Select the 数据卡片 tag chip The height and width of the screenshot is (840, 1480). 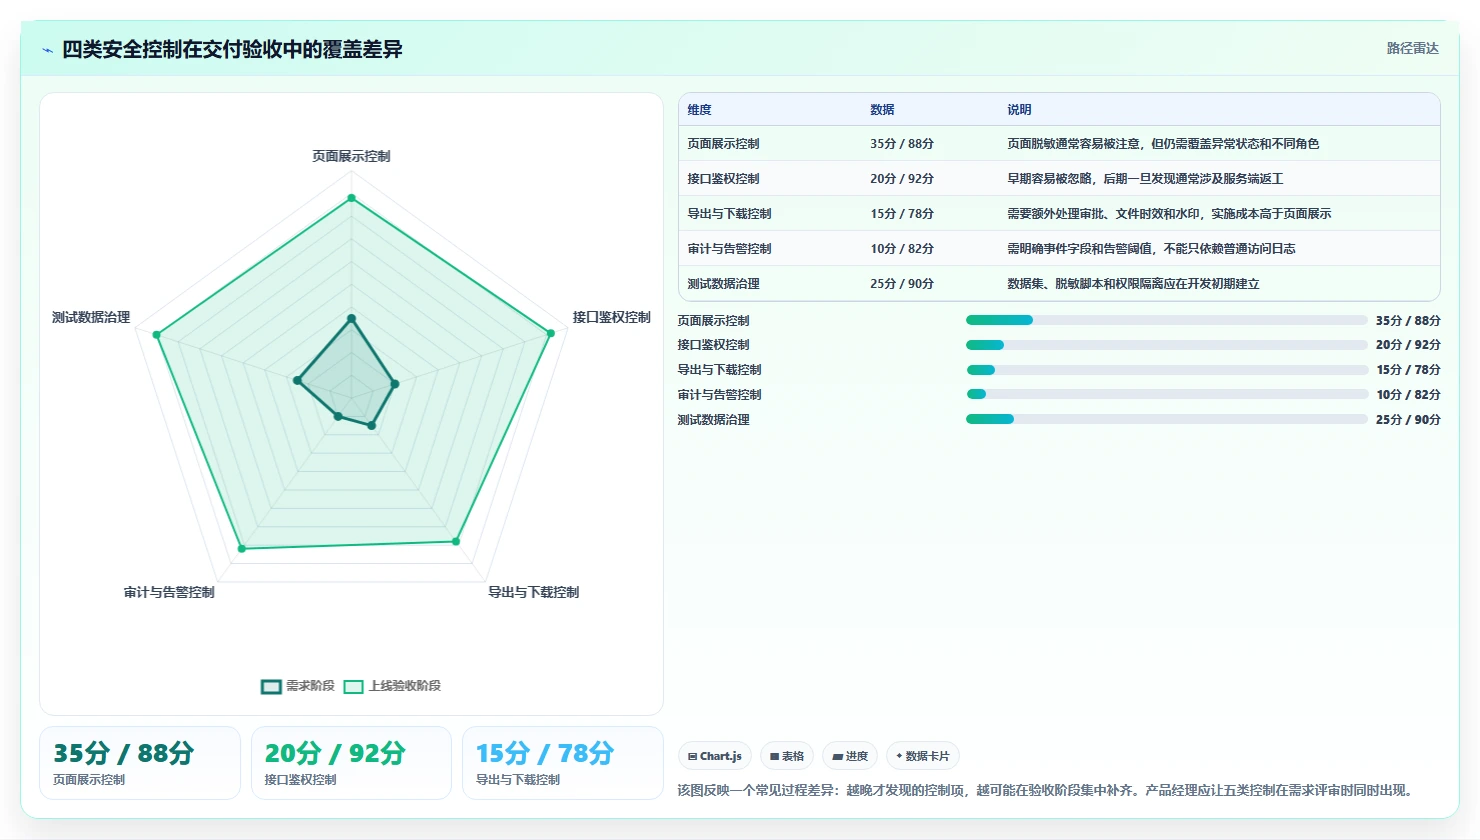[923, 756]
